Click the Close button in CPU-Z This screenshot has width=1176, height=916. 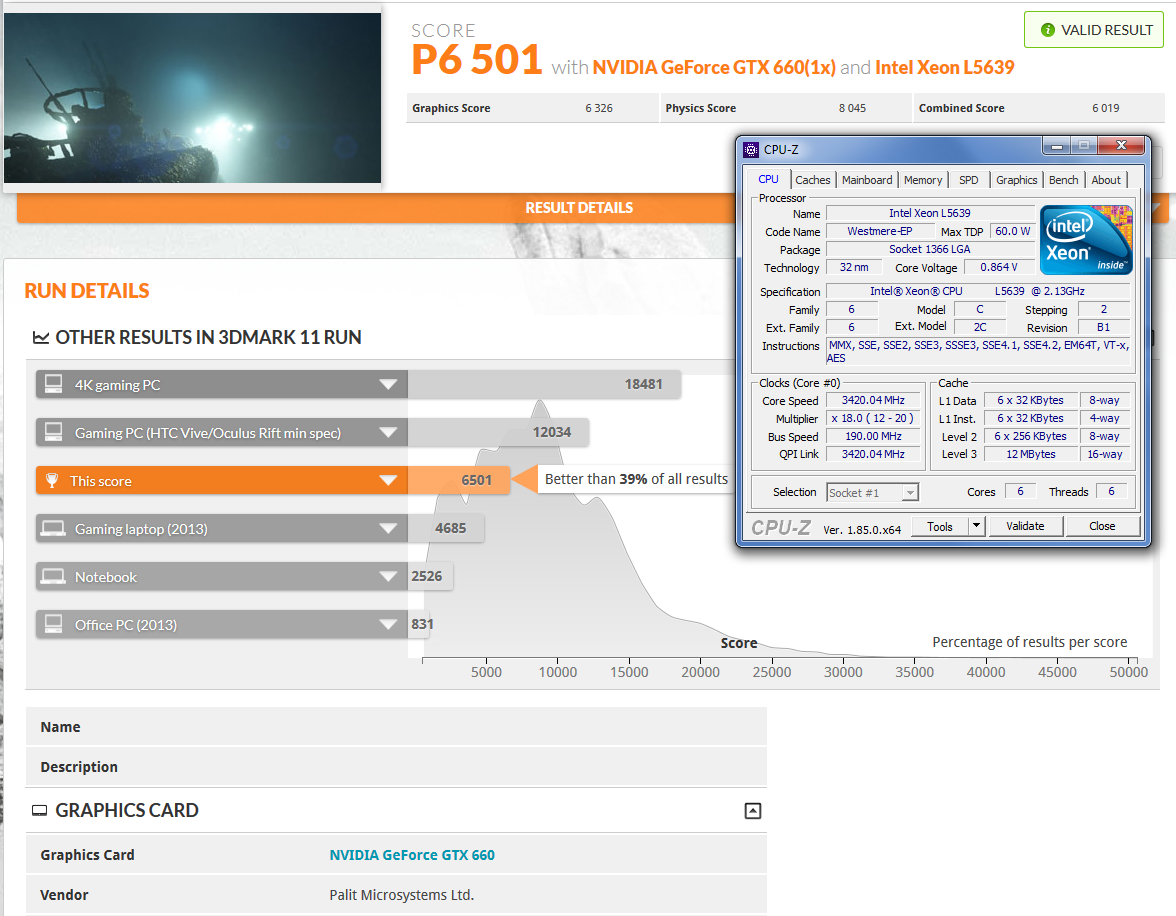[x=1102, y=526]
